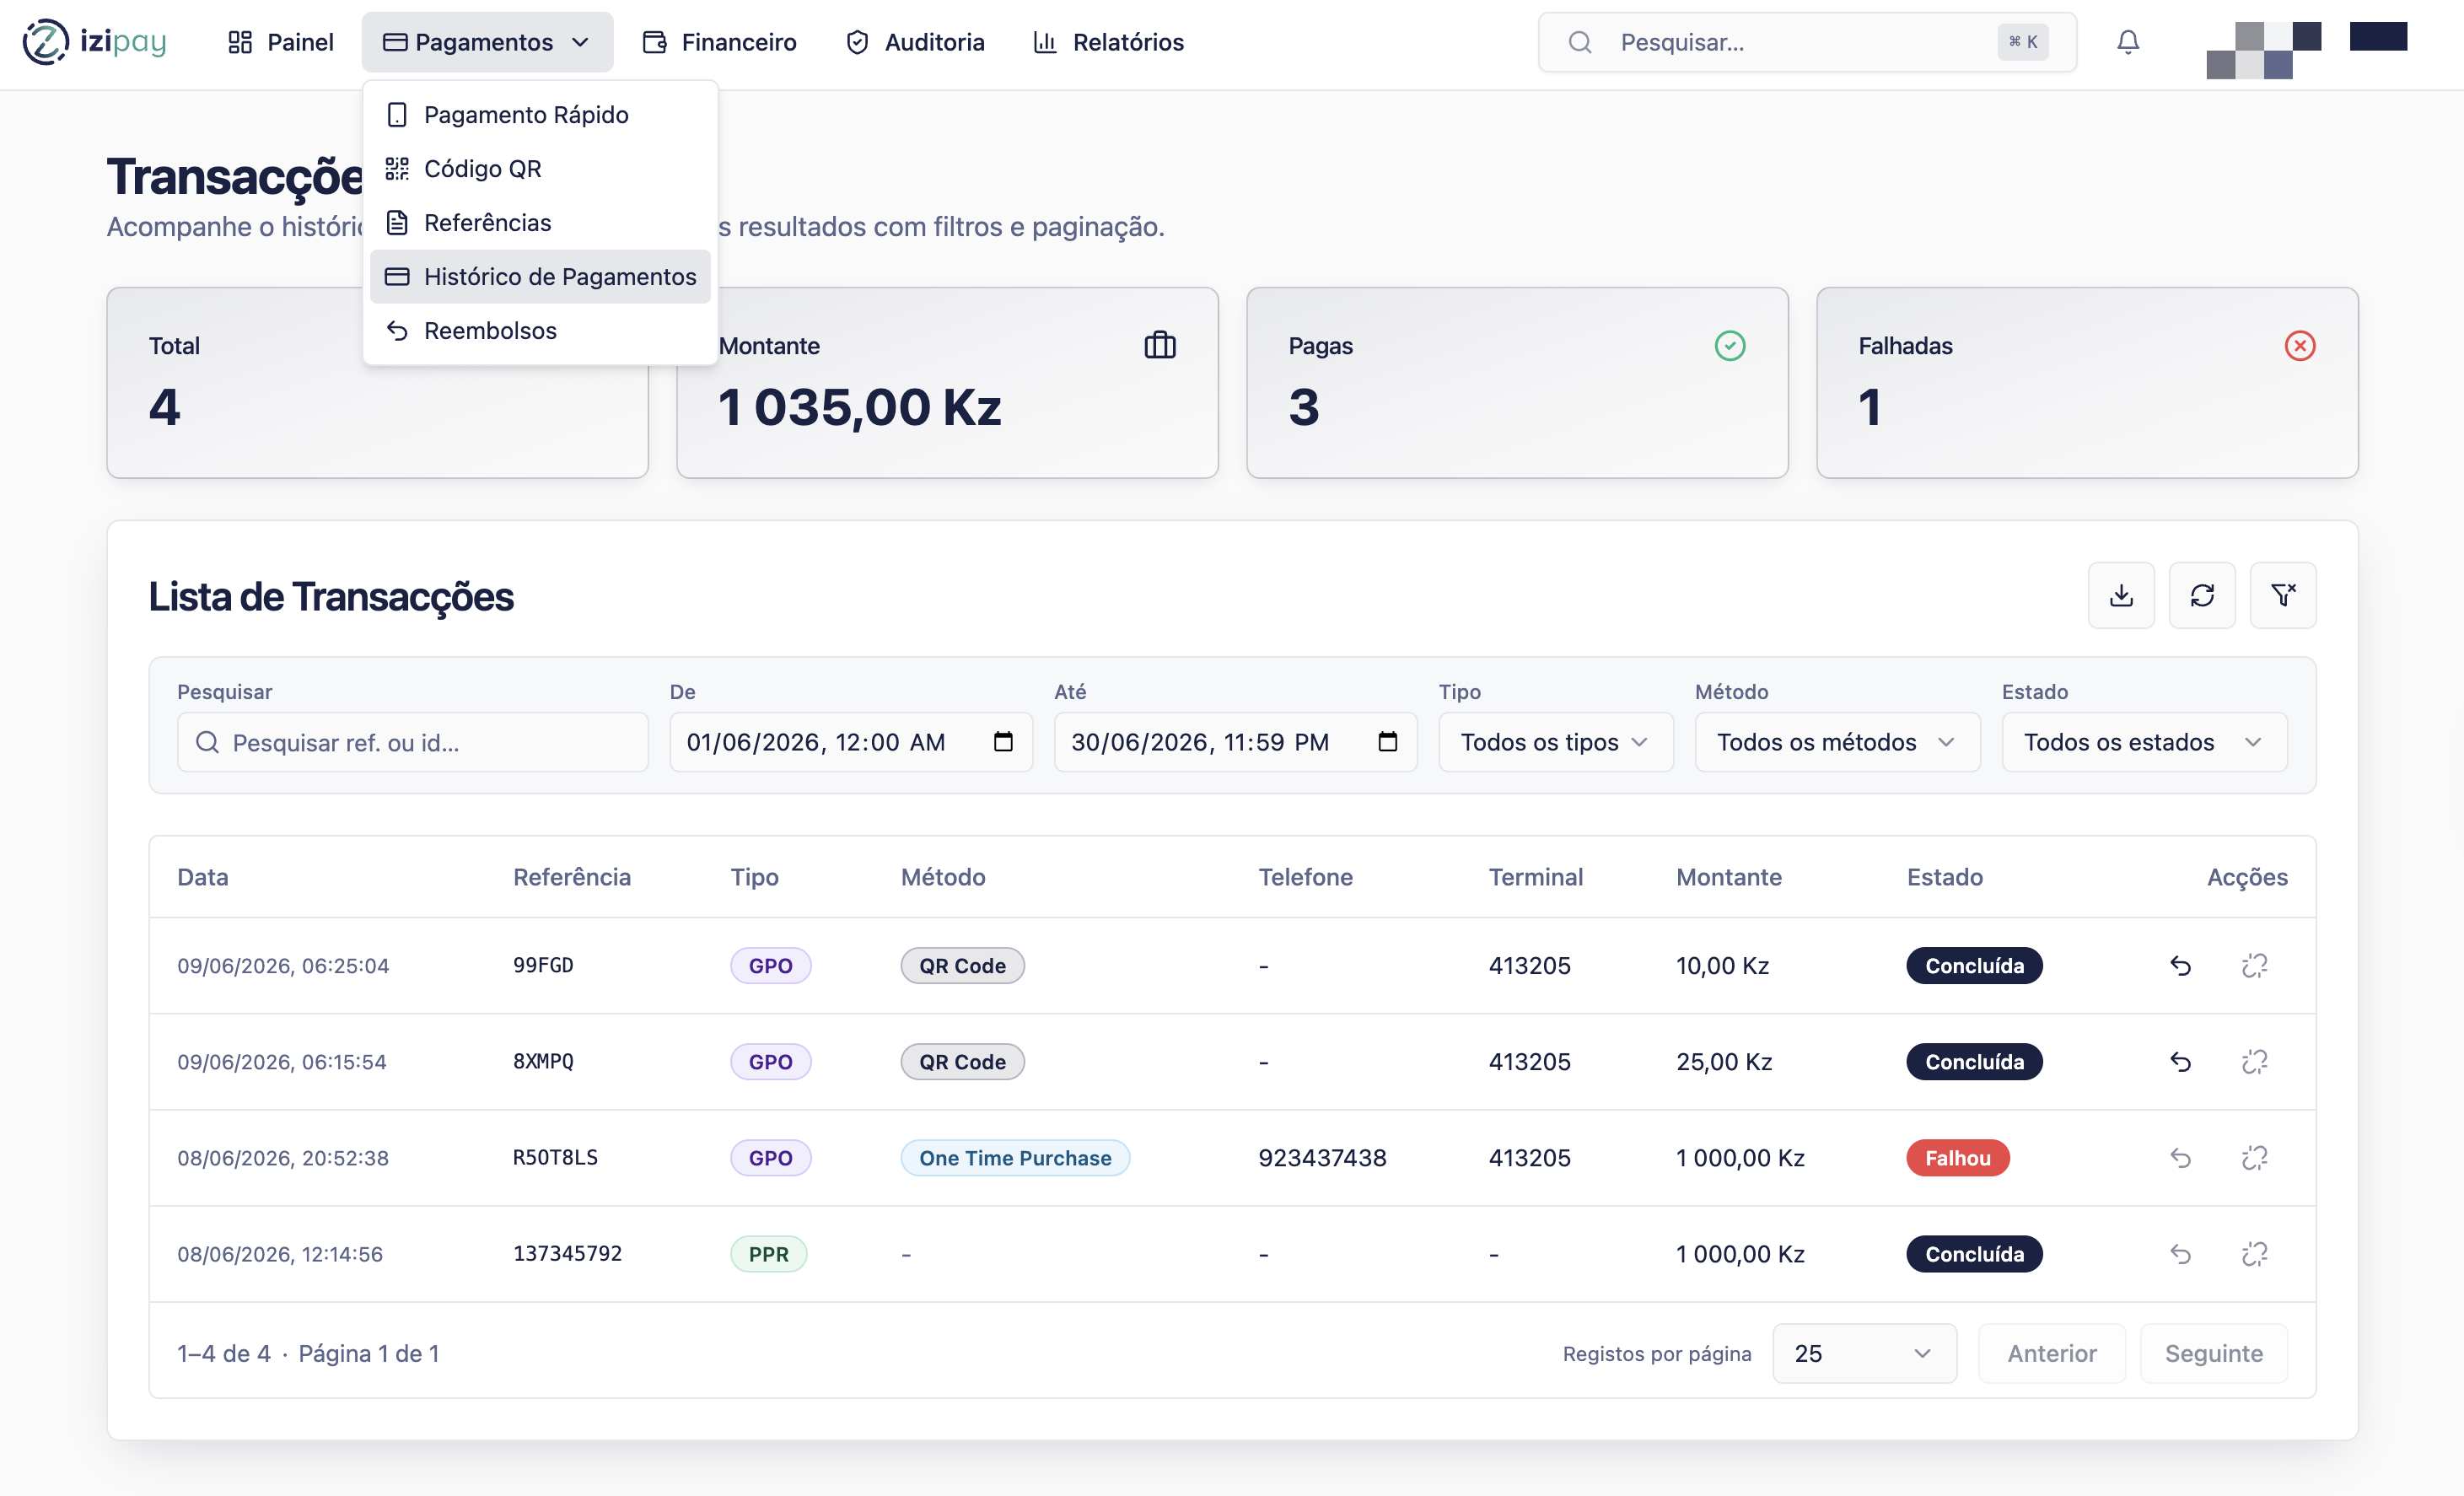Open calendar picker in the De field
This screenshot has width=2464, height=1496.
pos(1003,742)
